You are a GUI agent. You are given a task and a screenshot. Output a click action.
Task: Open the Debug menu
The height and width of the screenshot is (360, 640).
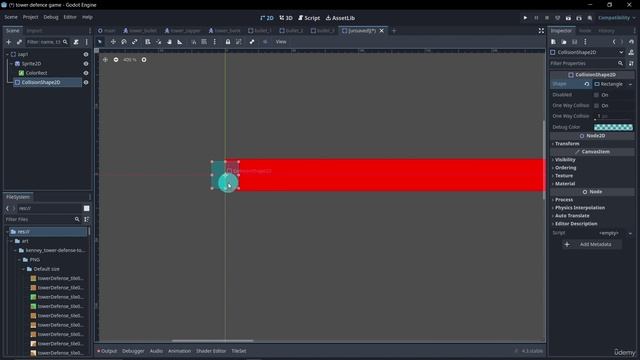click(x=51, y=17)
